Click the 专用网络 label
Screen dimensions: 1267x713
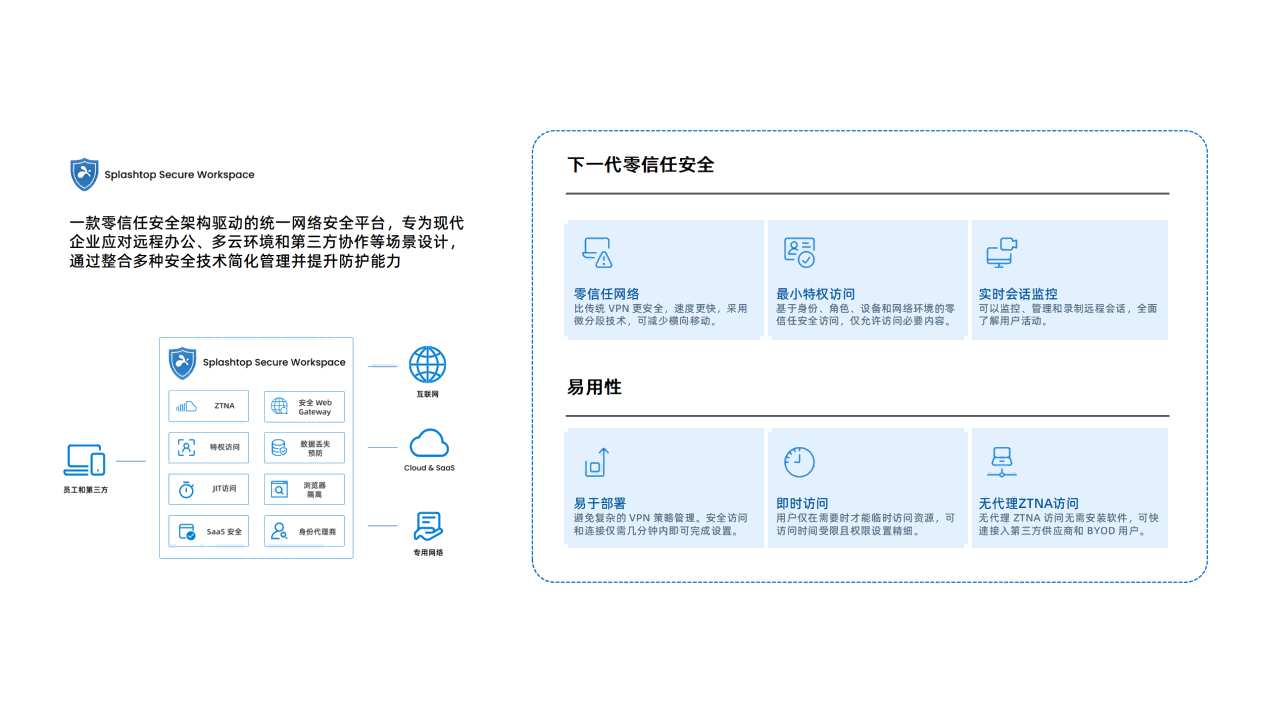(x=429, y=552)
